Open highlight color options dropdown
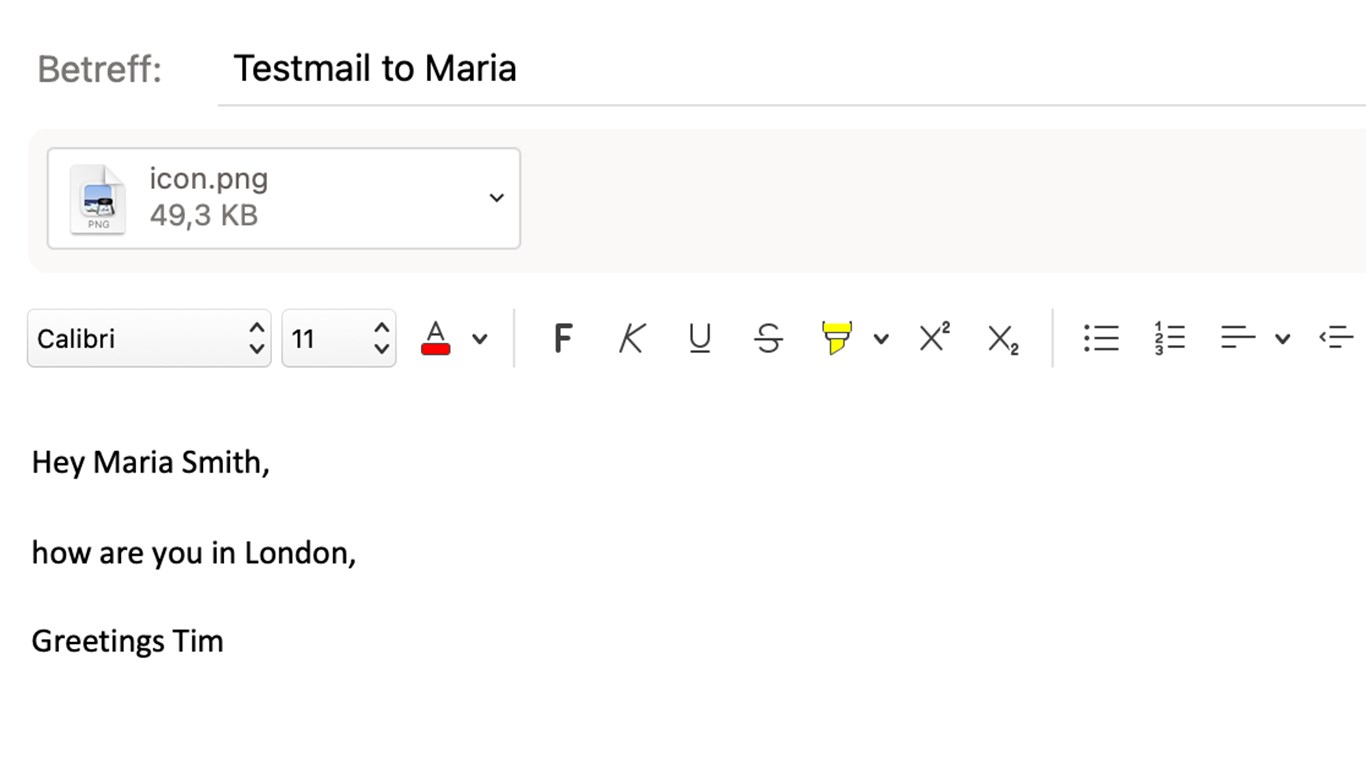 881,339
